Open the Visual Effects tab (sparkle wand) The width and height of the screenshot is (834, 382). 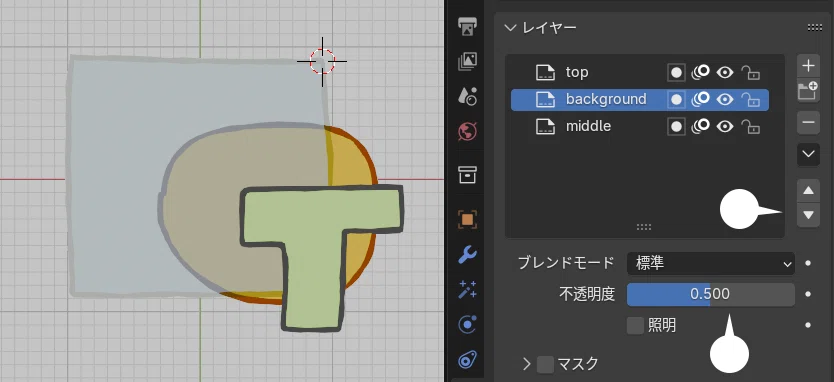click(468, 289)
